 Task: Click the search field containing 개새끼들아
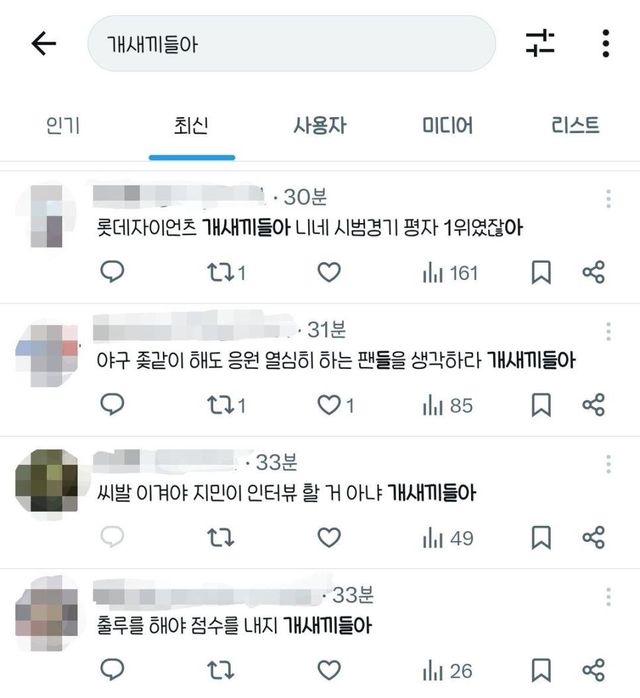292,44
